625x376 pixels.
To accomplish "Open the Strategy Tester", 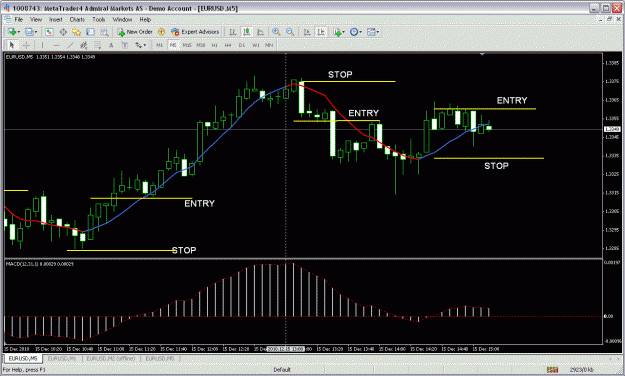I will [104, 32].
